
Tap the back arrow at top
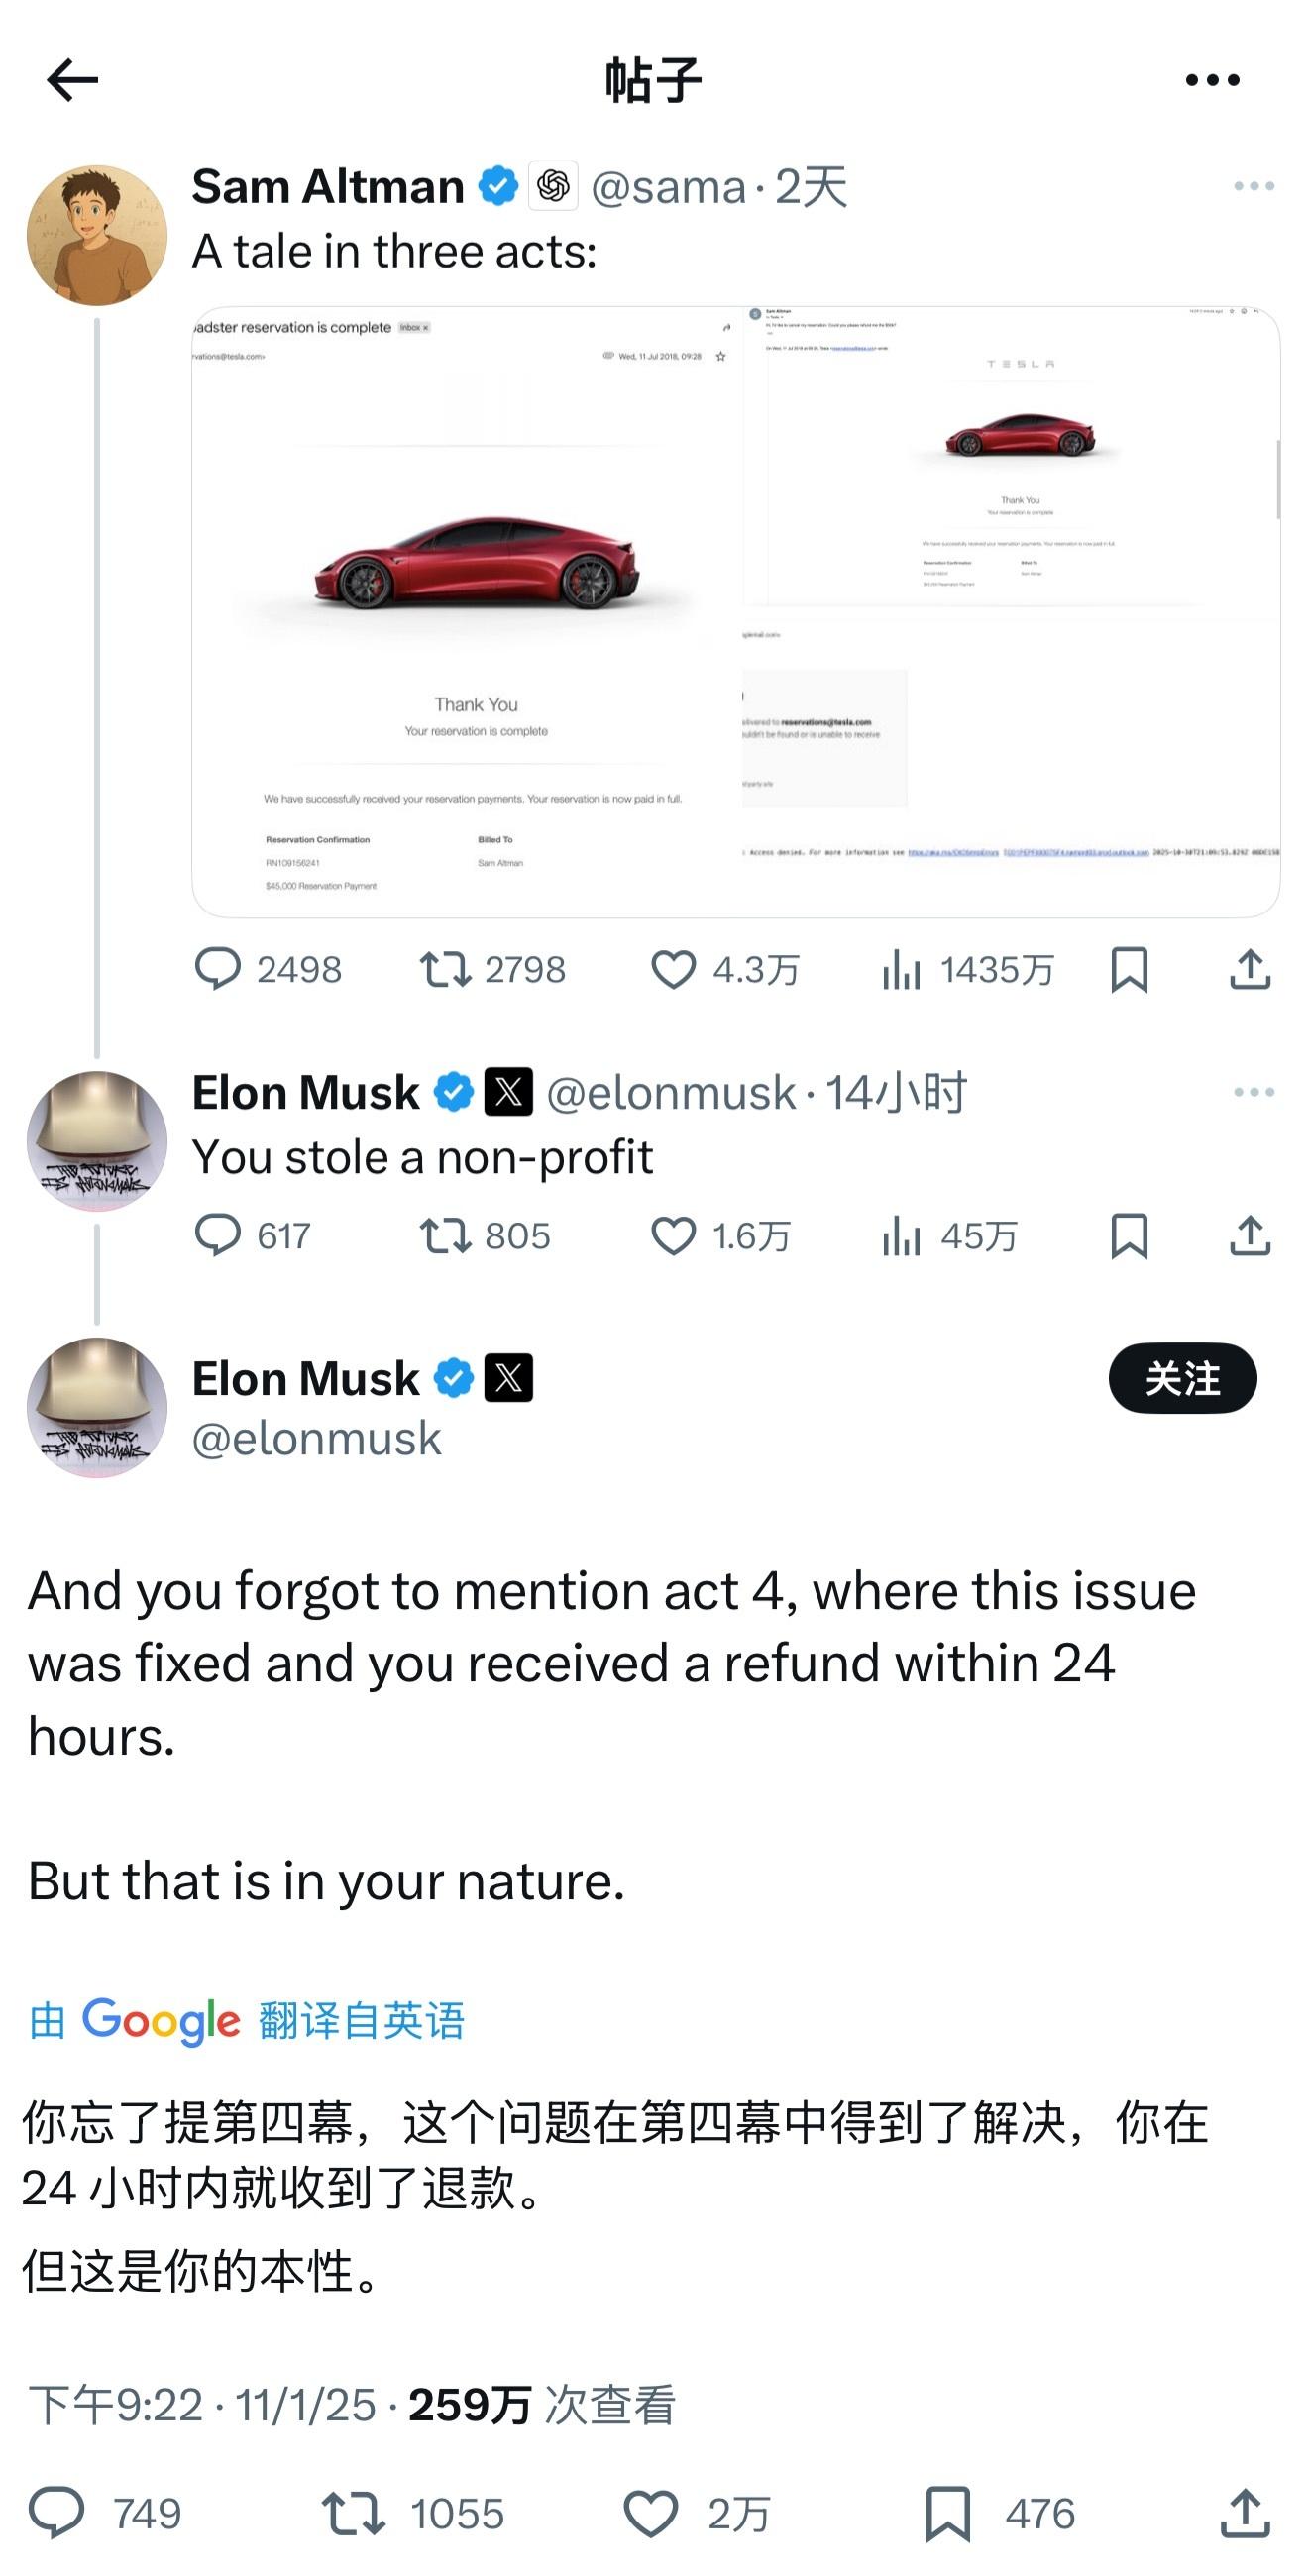[x=72, y=80]
